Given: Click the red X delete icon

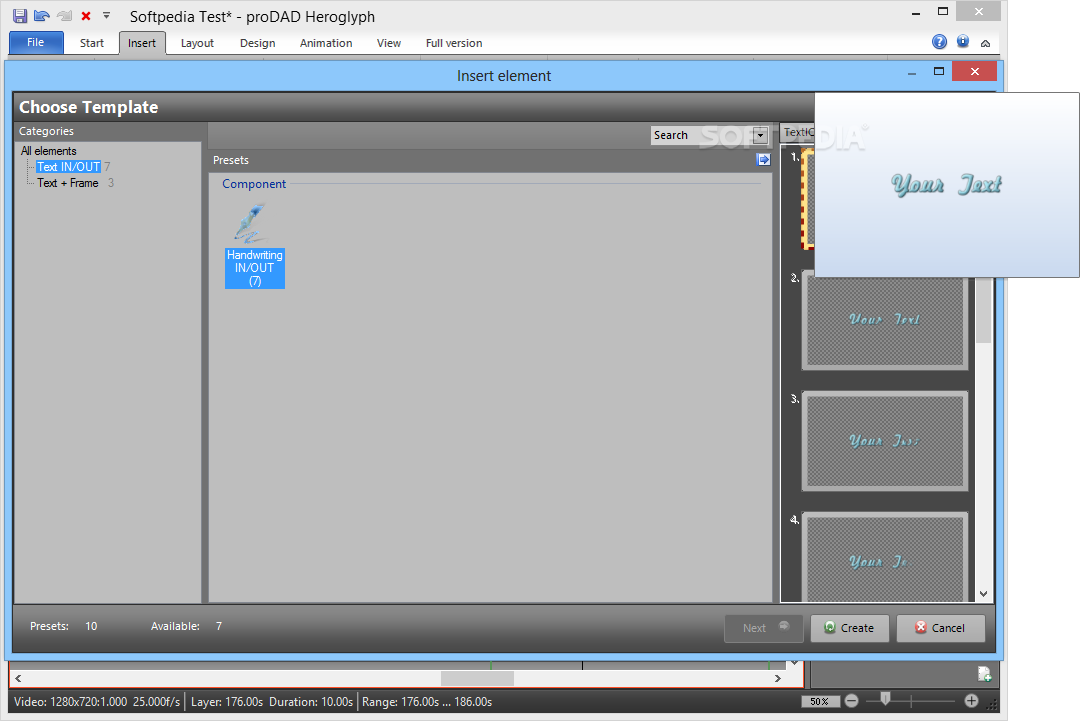Looking at the screenshot, I should pyautogui.click(x=86, y=16).
